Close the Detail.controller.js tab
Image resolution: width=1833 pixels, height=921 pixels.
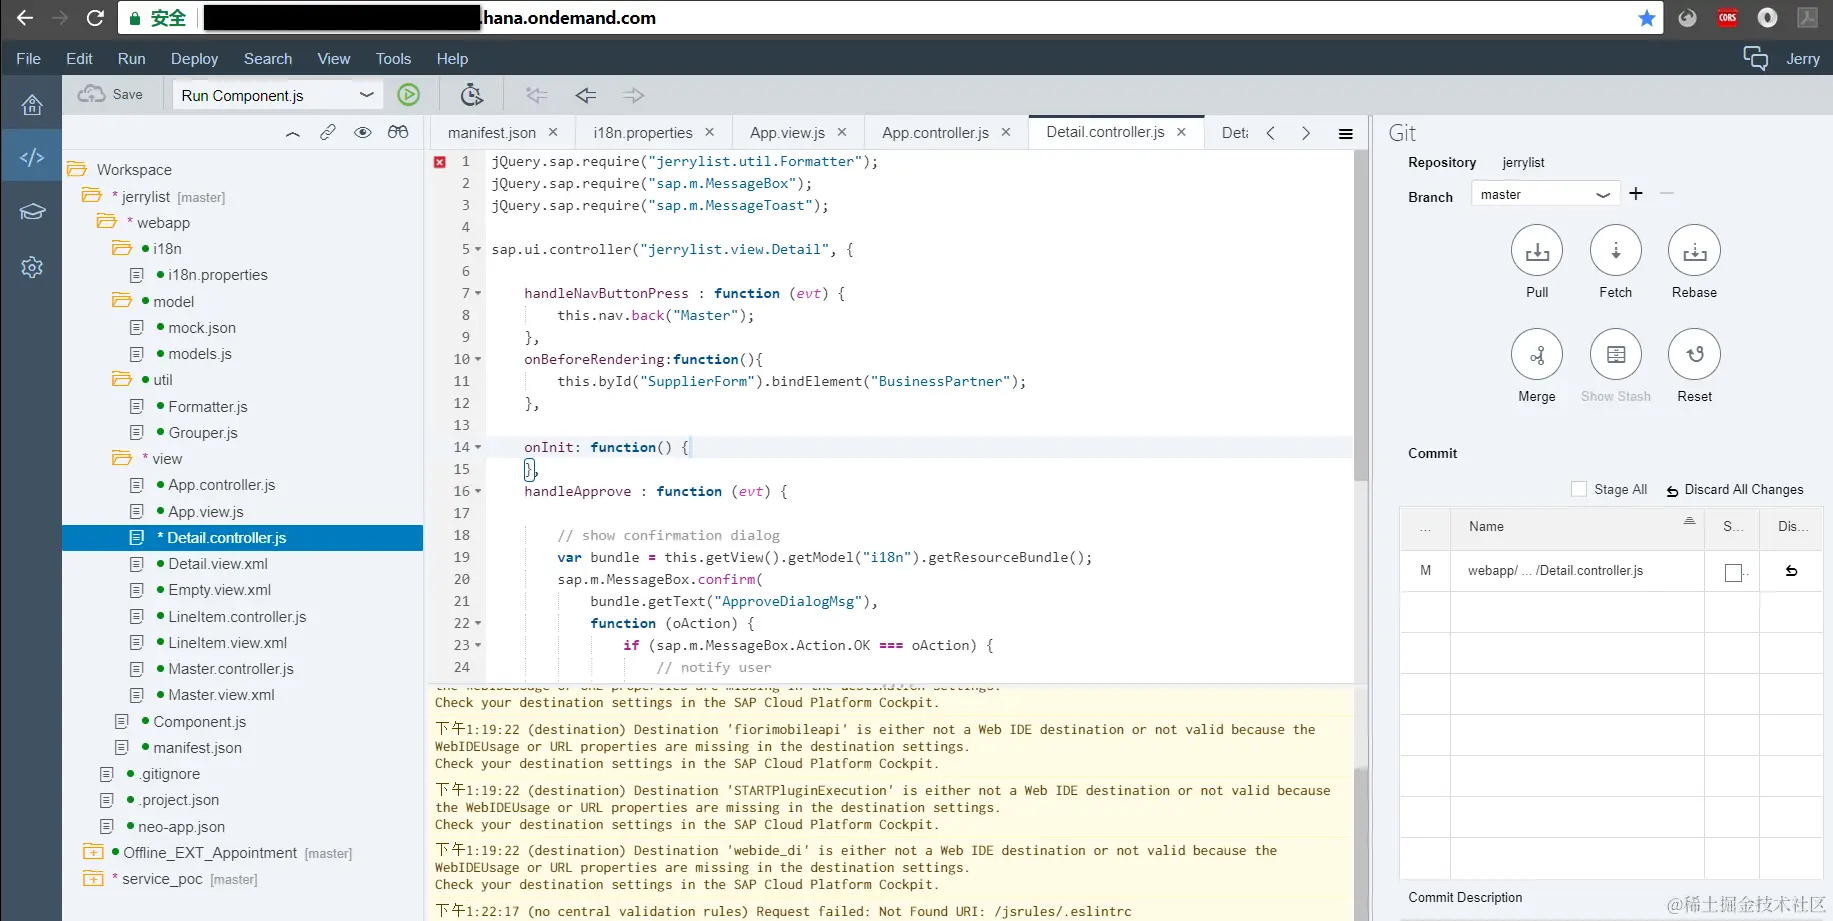click(x=1181, y=132)
